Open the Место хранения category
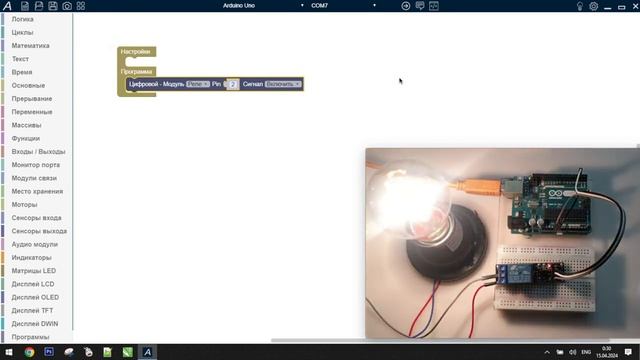640x360 pixels. 37,191
